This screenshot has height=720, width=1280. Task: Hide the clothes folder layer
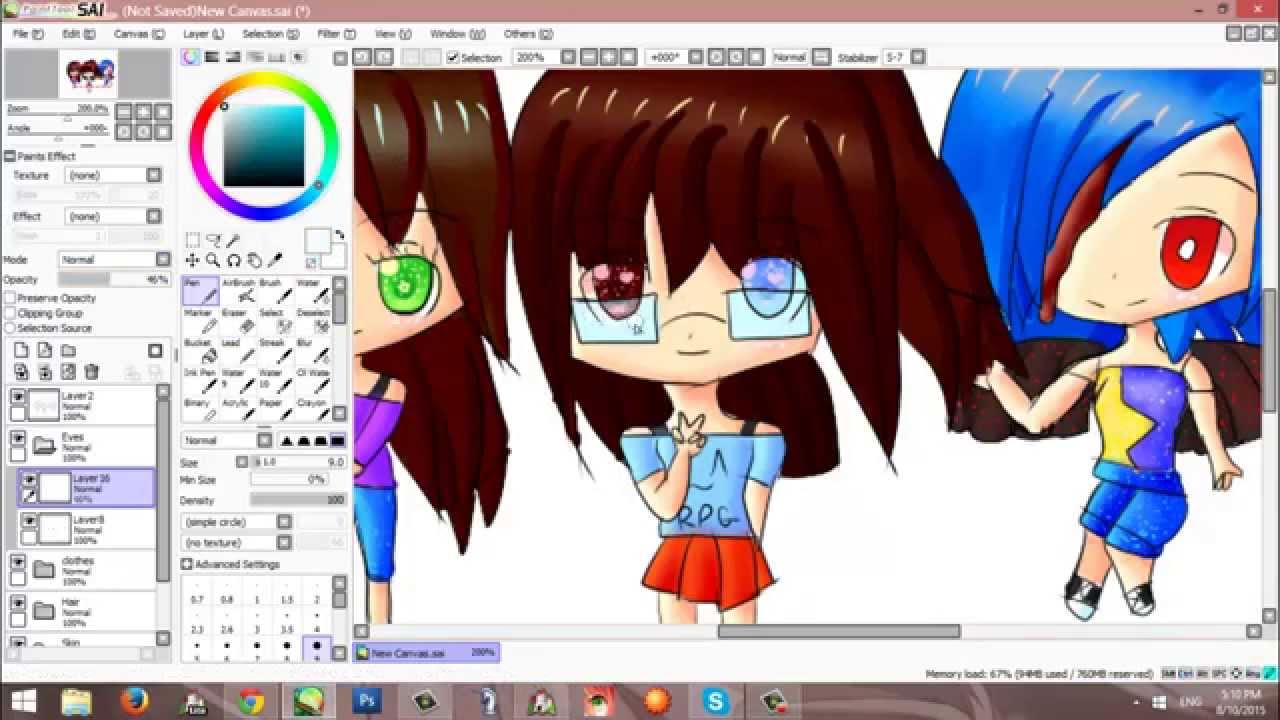pyautogui.click(x=18, y=562)
